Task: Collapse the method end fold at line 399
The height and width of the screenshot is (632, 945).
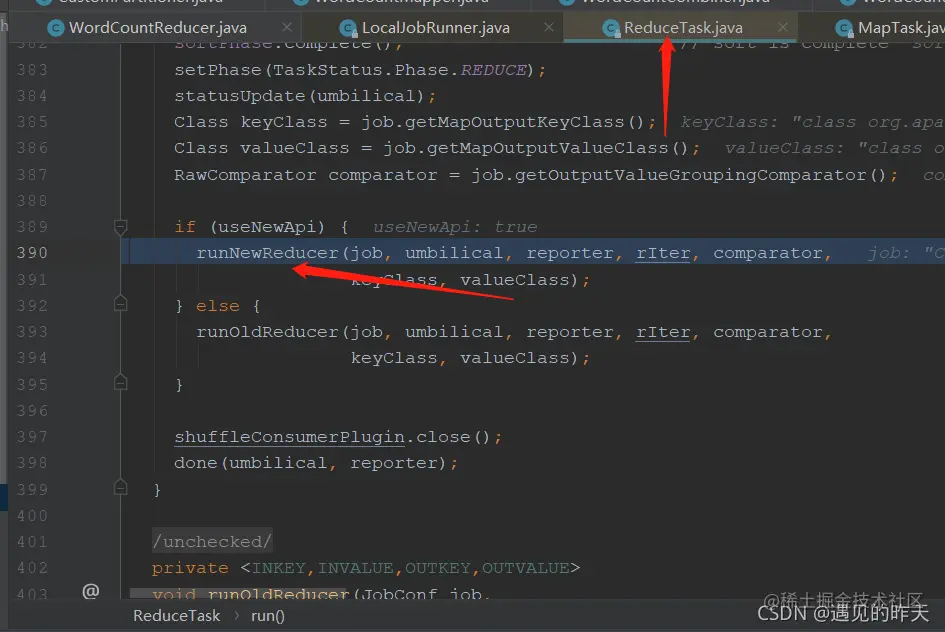Action: point(121,487)
